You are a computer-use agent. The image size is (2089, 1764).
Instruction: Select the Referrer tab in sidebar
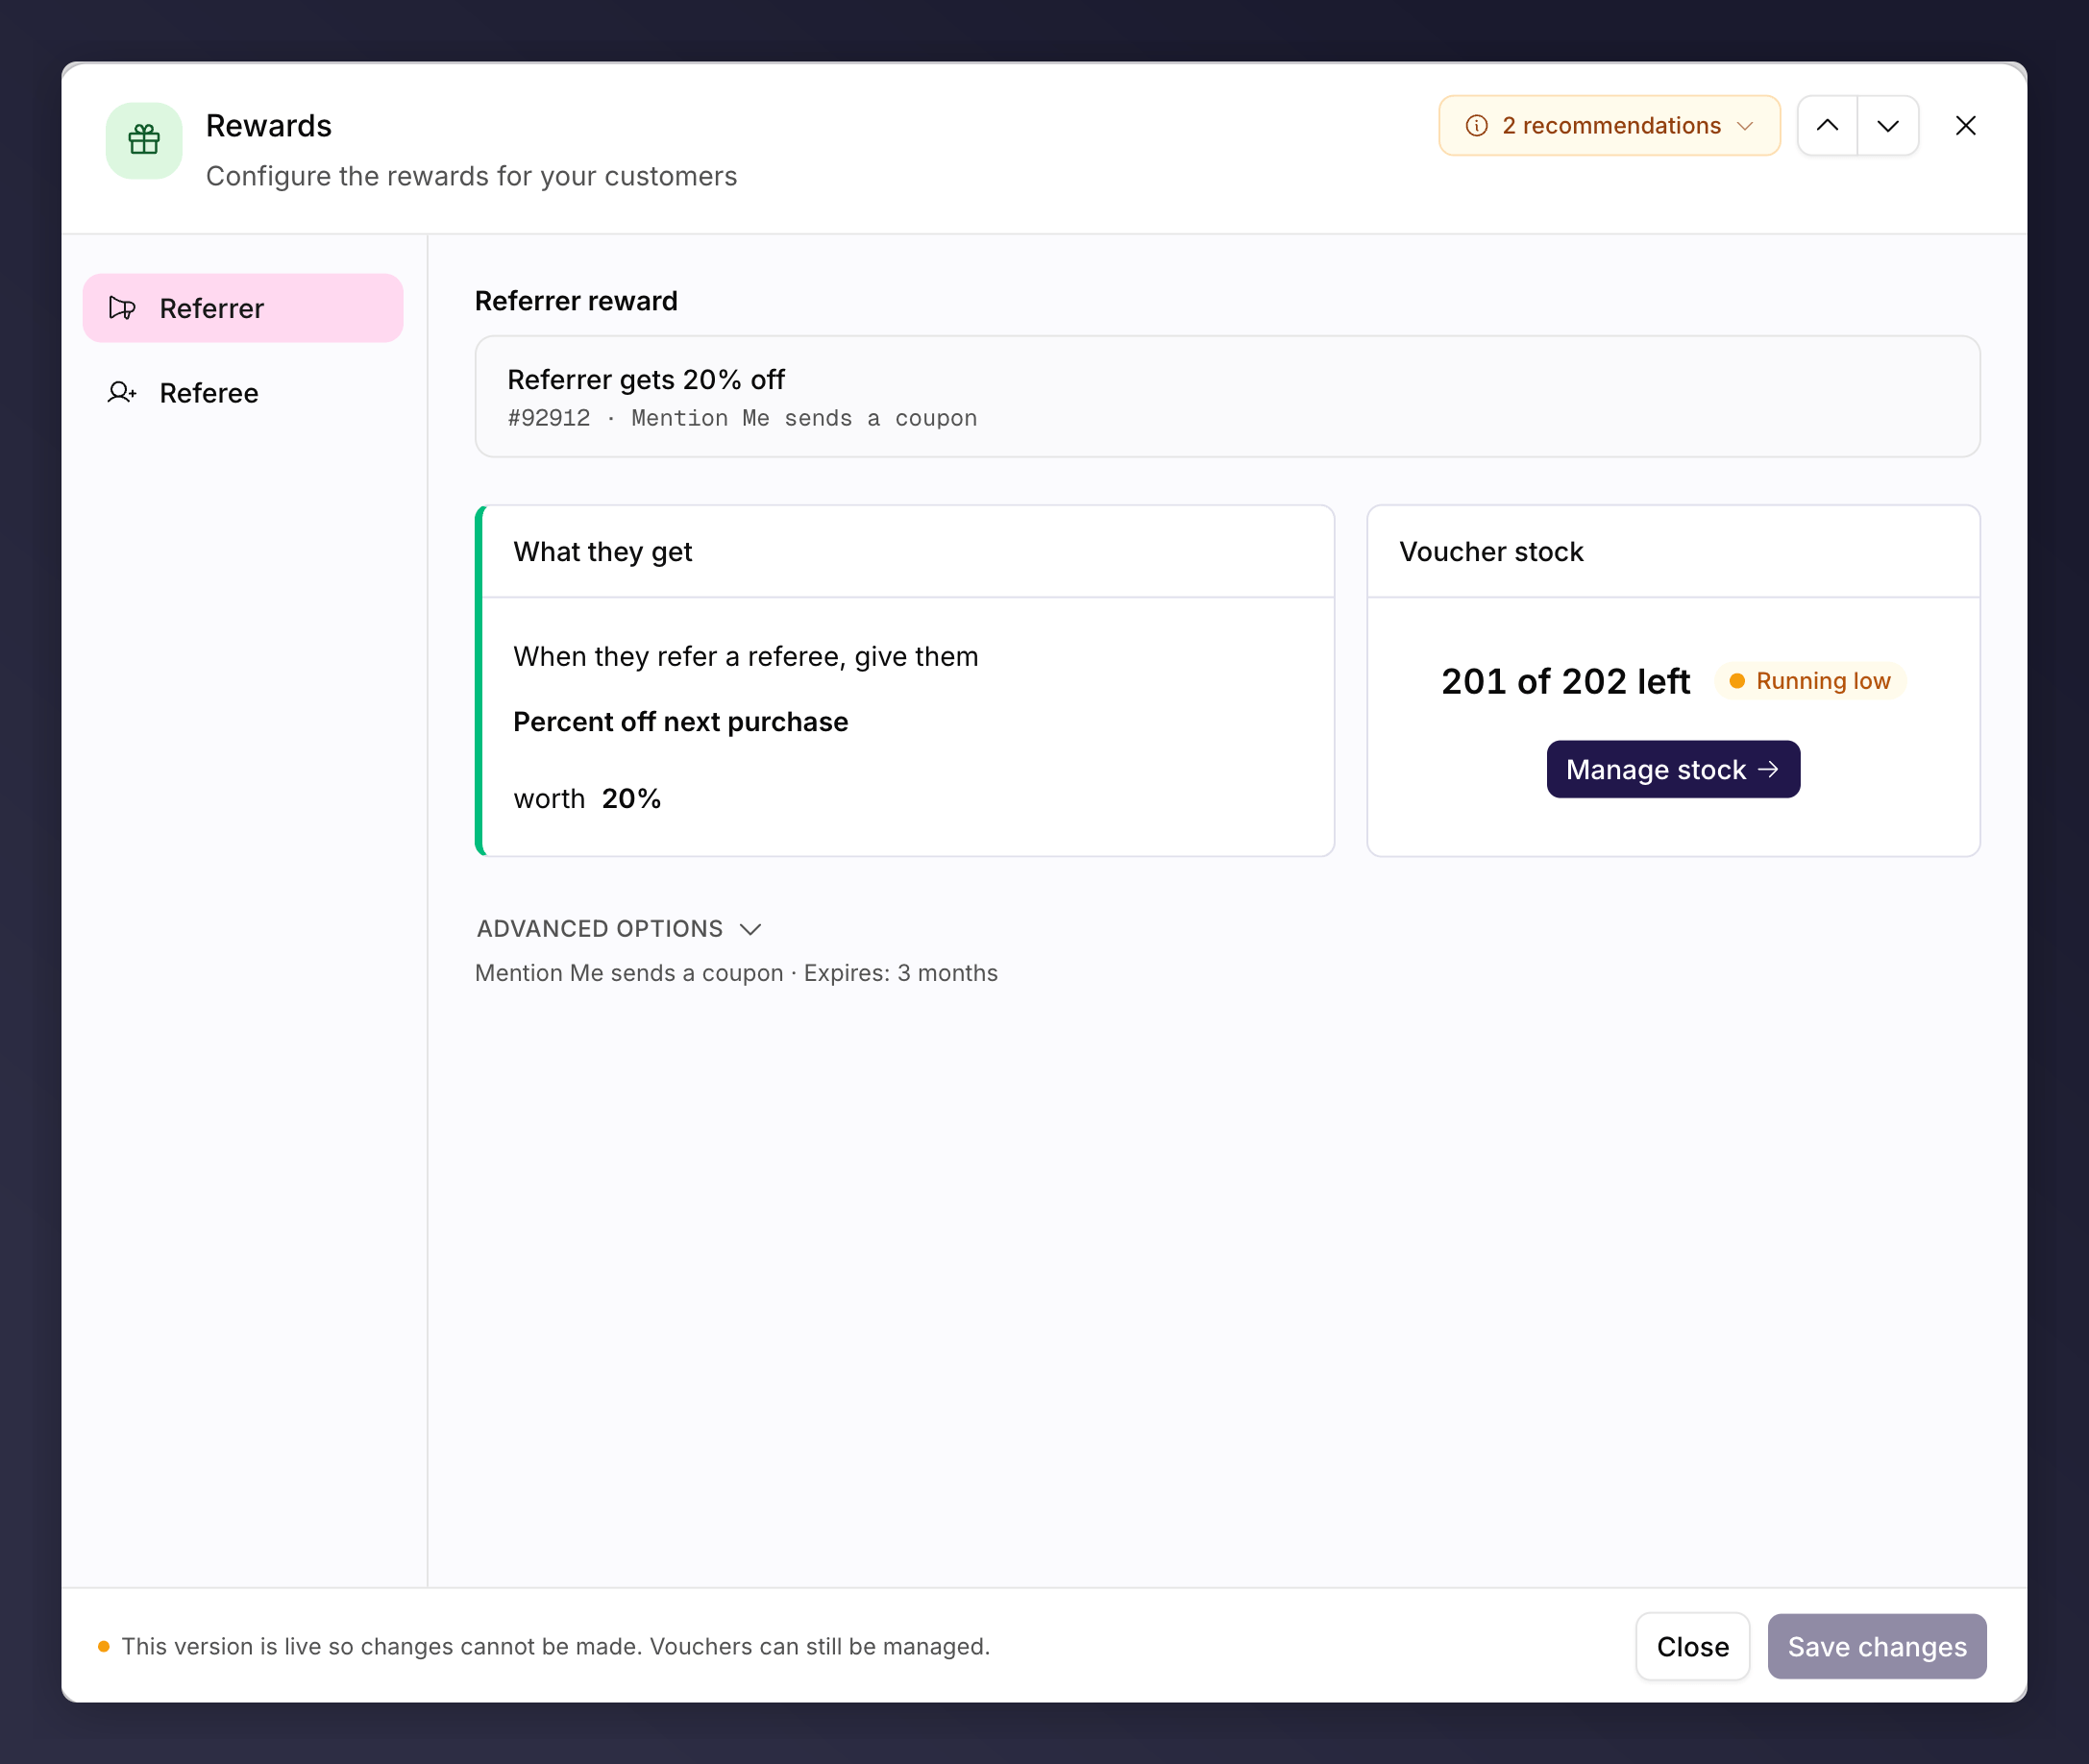click(243, 308)
